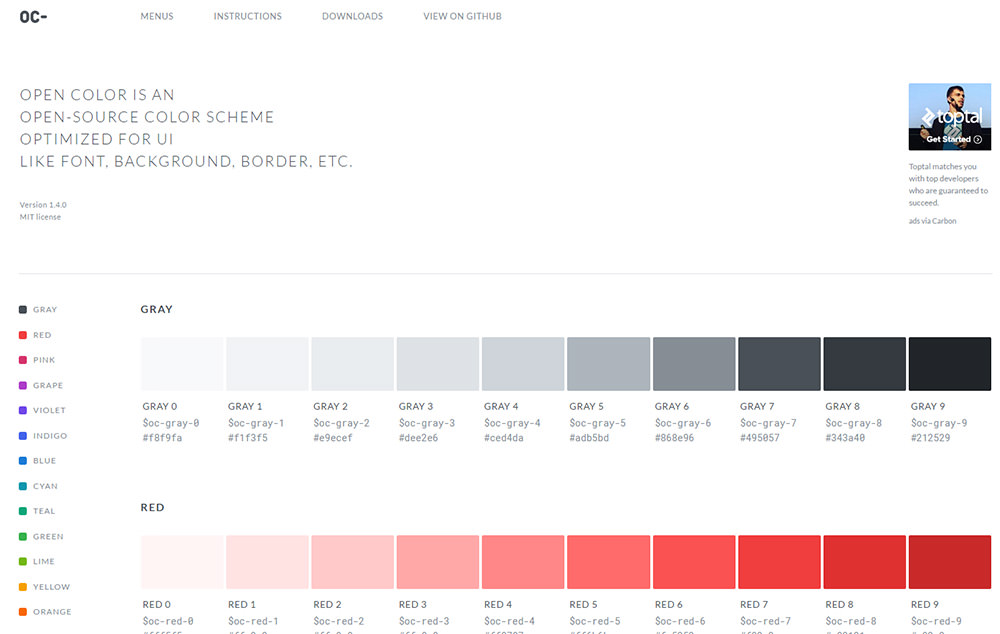Click the grape square icon in sidebar

click(23, 385)
